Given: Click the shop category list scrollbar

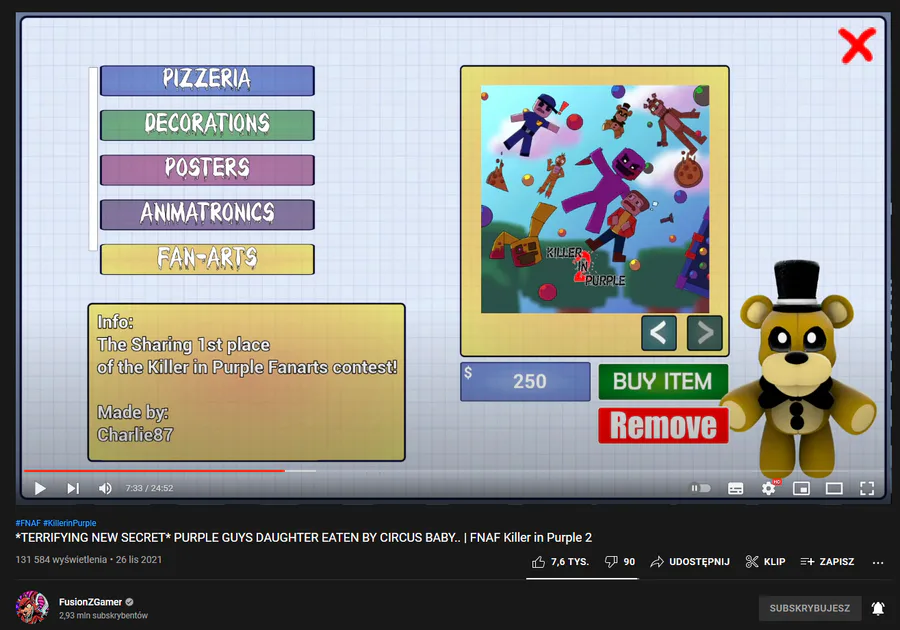Looking at the screenshot, I should 93,159.
